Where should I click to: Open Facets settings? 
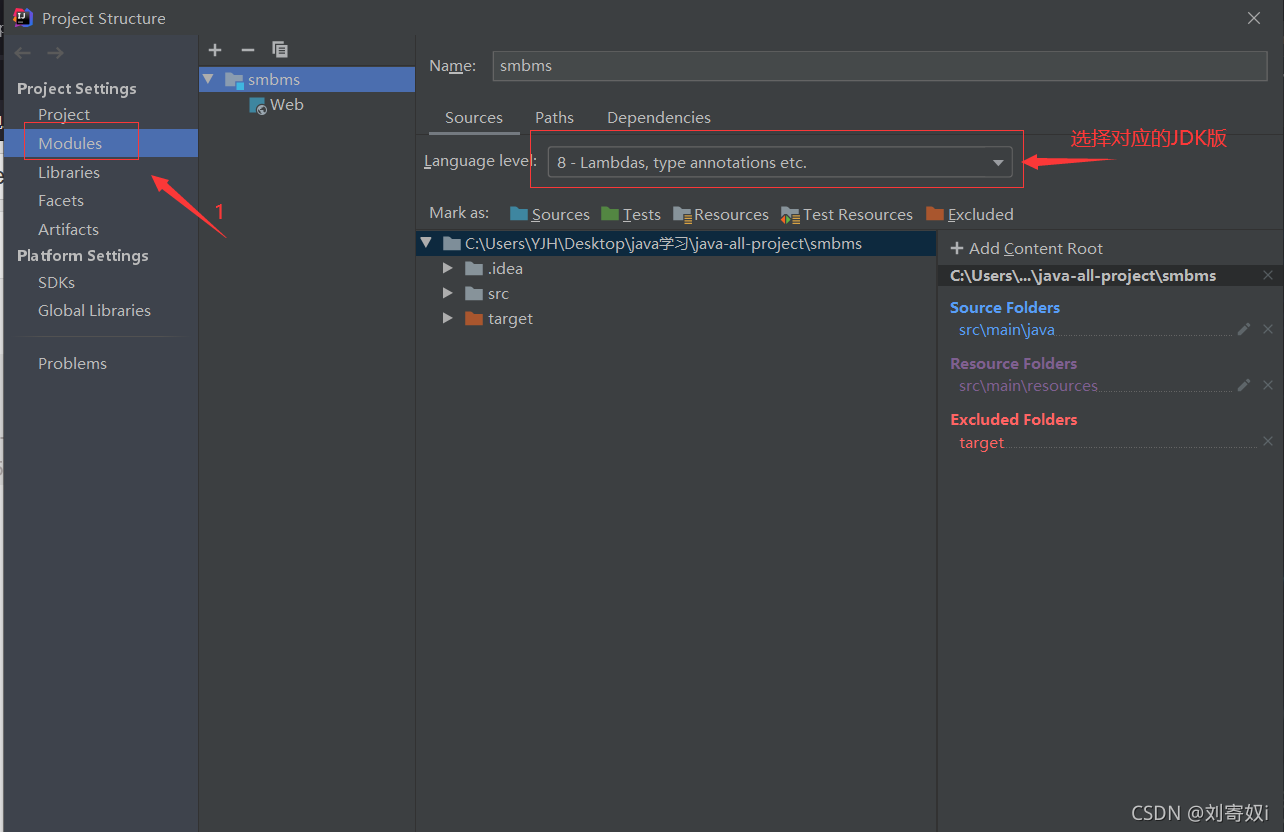[61, 200]
